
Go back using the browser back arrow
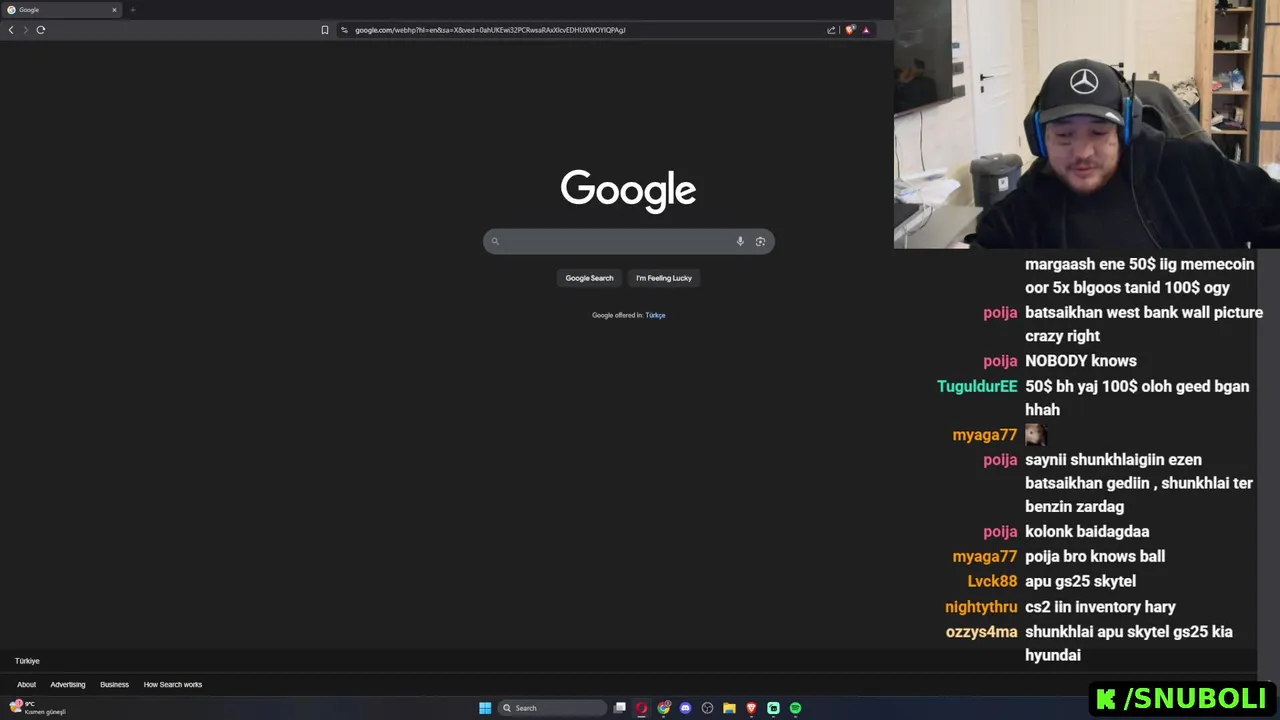(x=11, y=30)
